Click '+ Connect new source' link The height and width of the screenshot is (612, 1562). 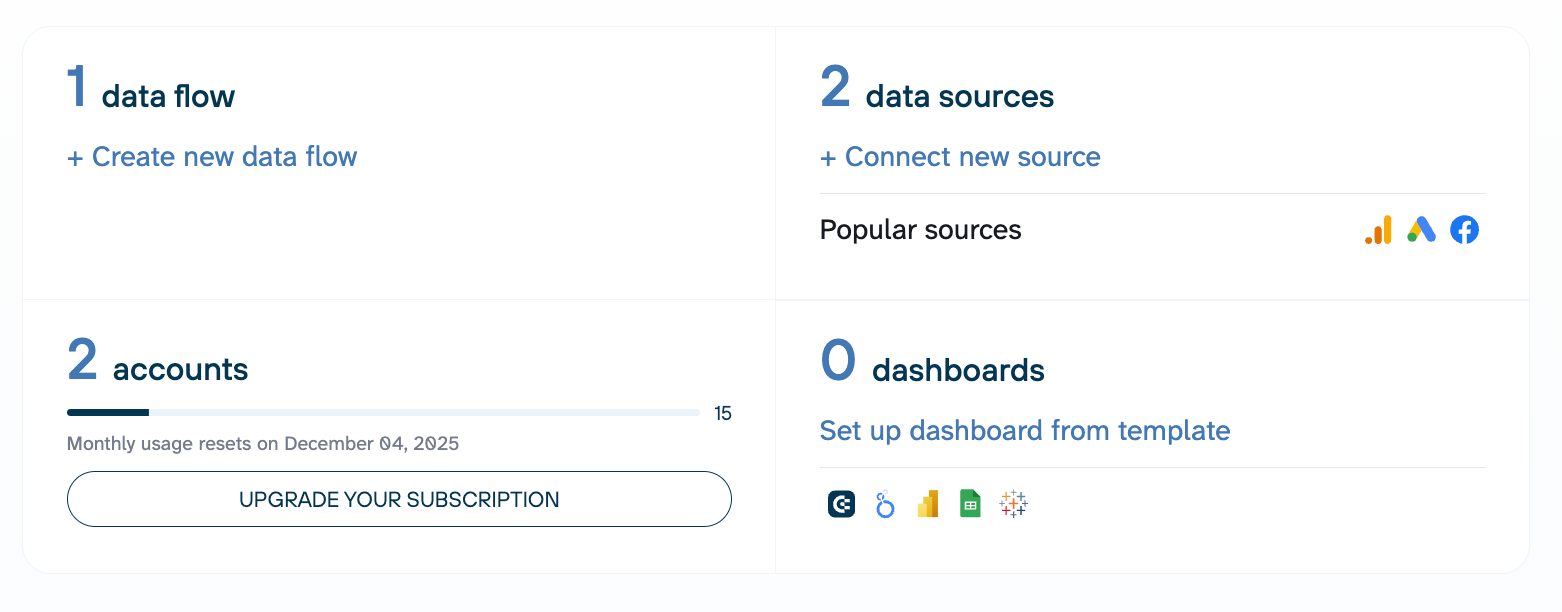point(960,157)
